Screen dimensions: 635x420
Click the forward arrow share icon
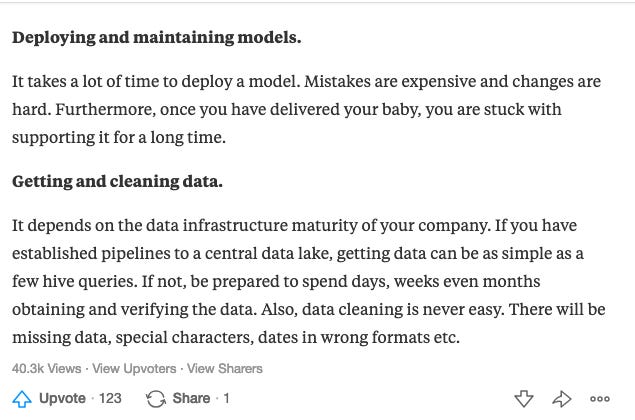tap(562, 399)
